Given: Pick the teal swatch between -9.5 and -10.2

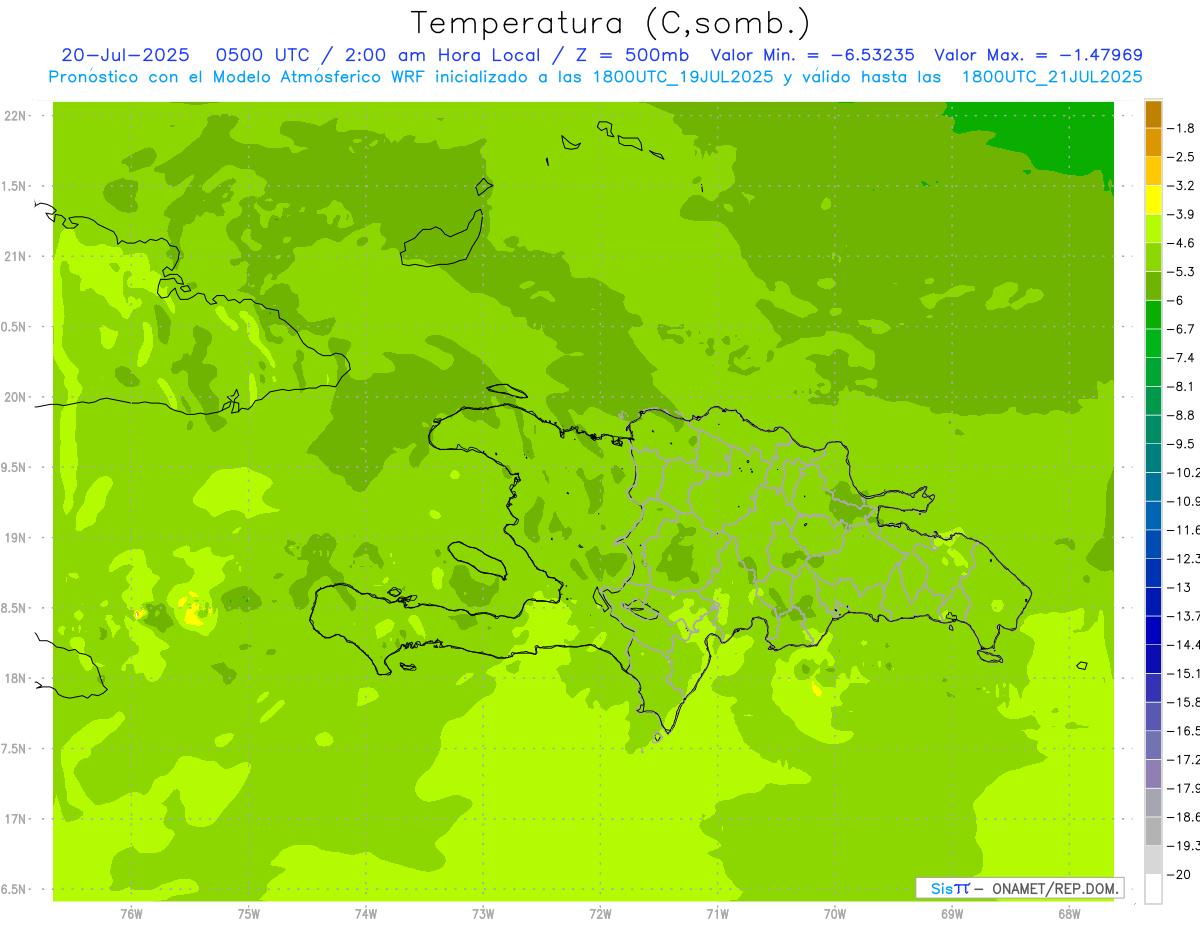Looking at the screenshot, I should coord(1153,458).
